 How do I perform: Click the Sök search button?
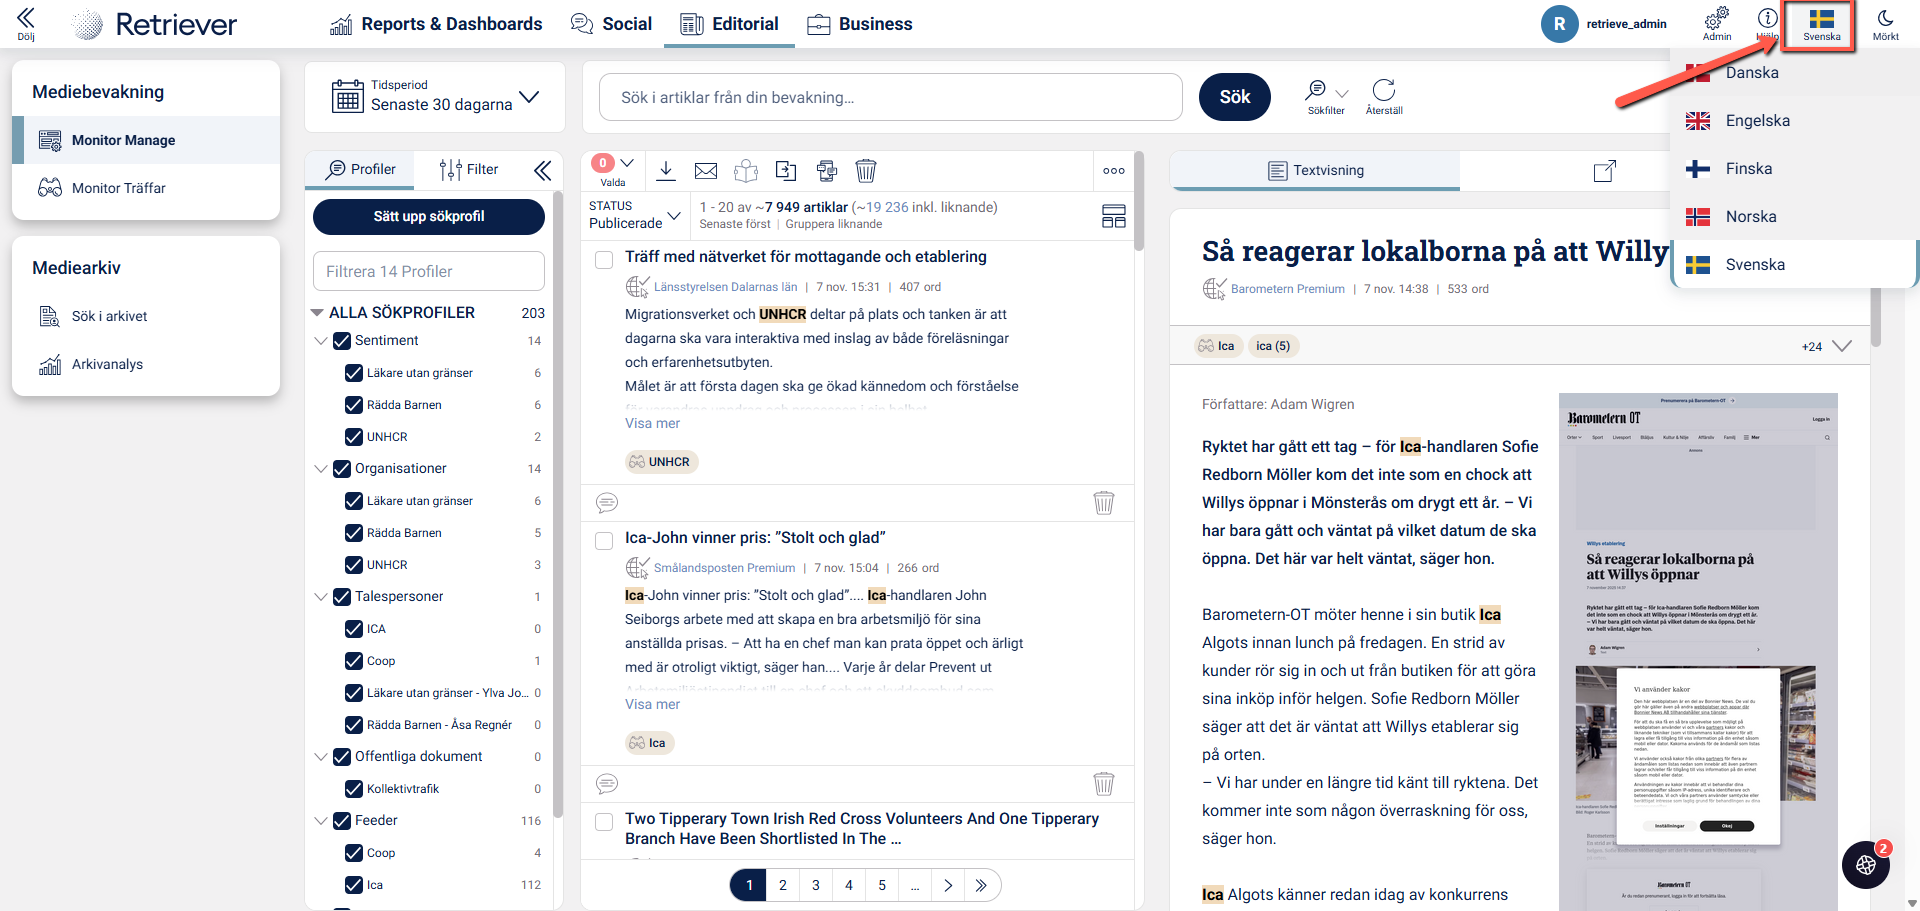pos(1235,97)
